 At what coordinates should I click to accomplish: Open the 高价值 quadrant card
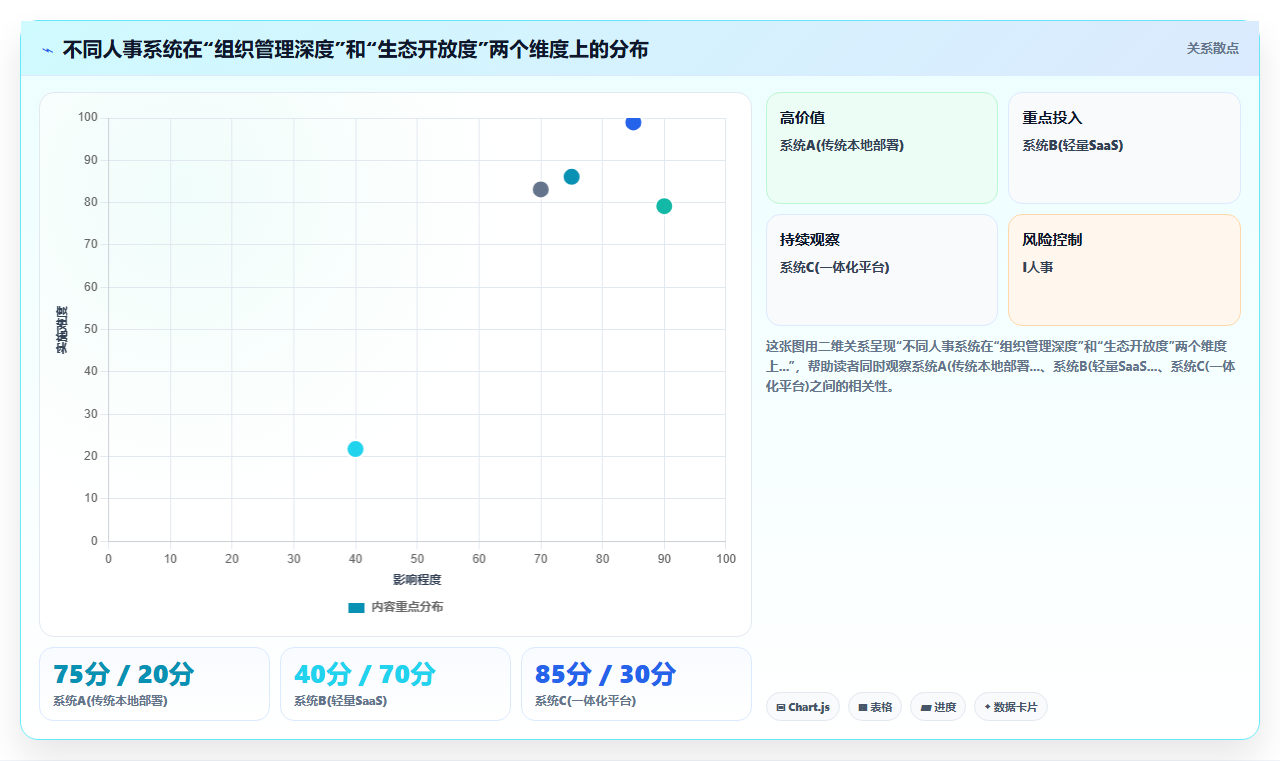pyautogui.click(x=882, y=148)
